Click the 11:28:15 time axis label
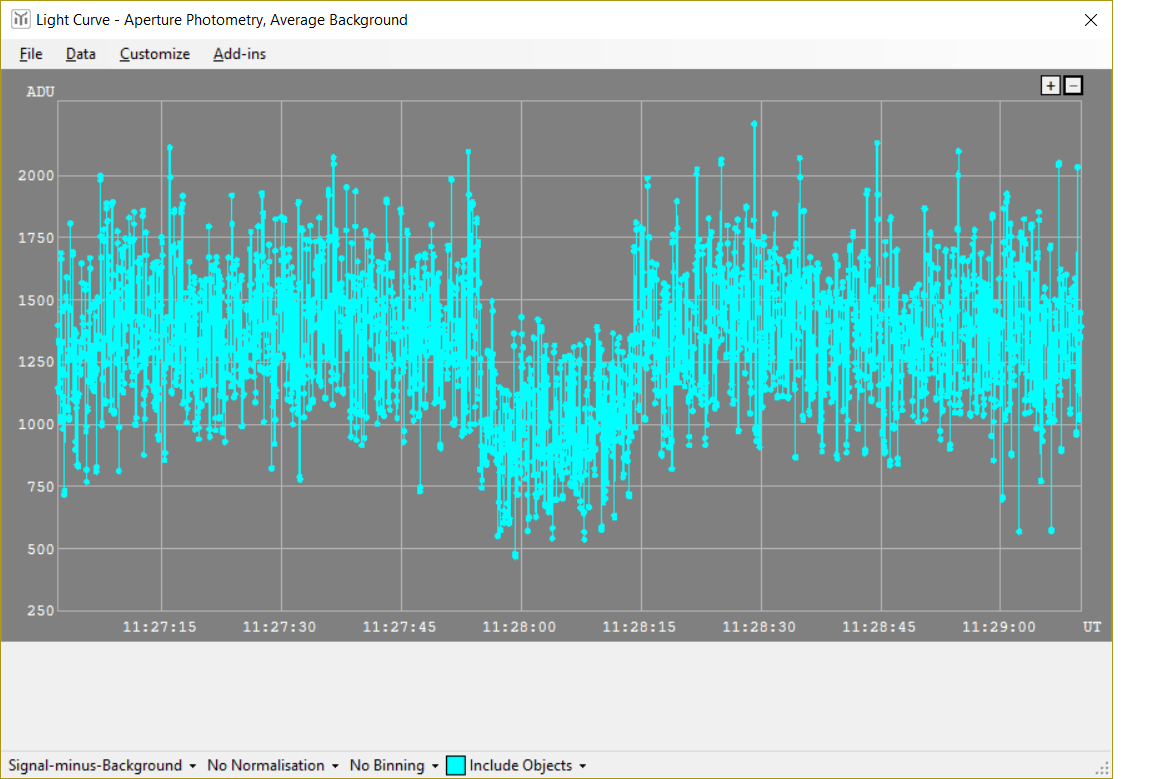This screenshot has height=779, width=1152. [639, 627]
